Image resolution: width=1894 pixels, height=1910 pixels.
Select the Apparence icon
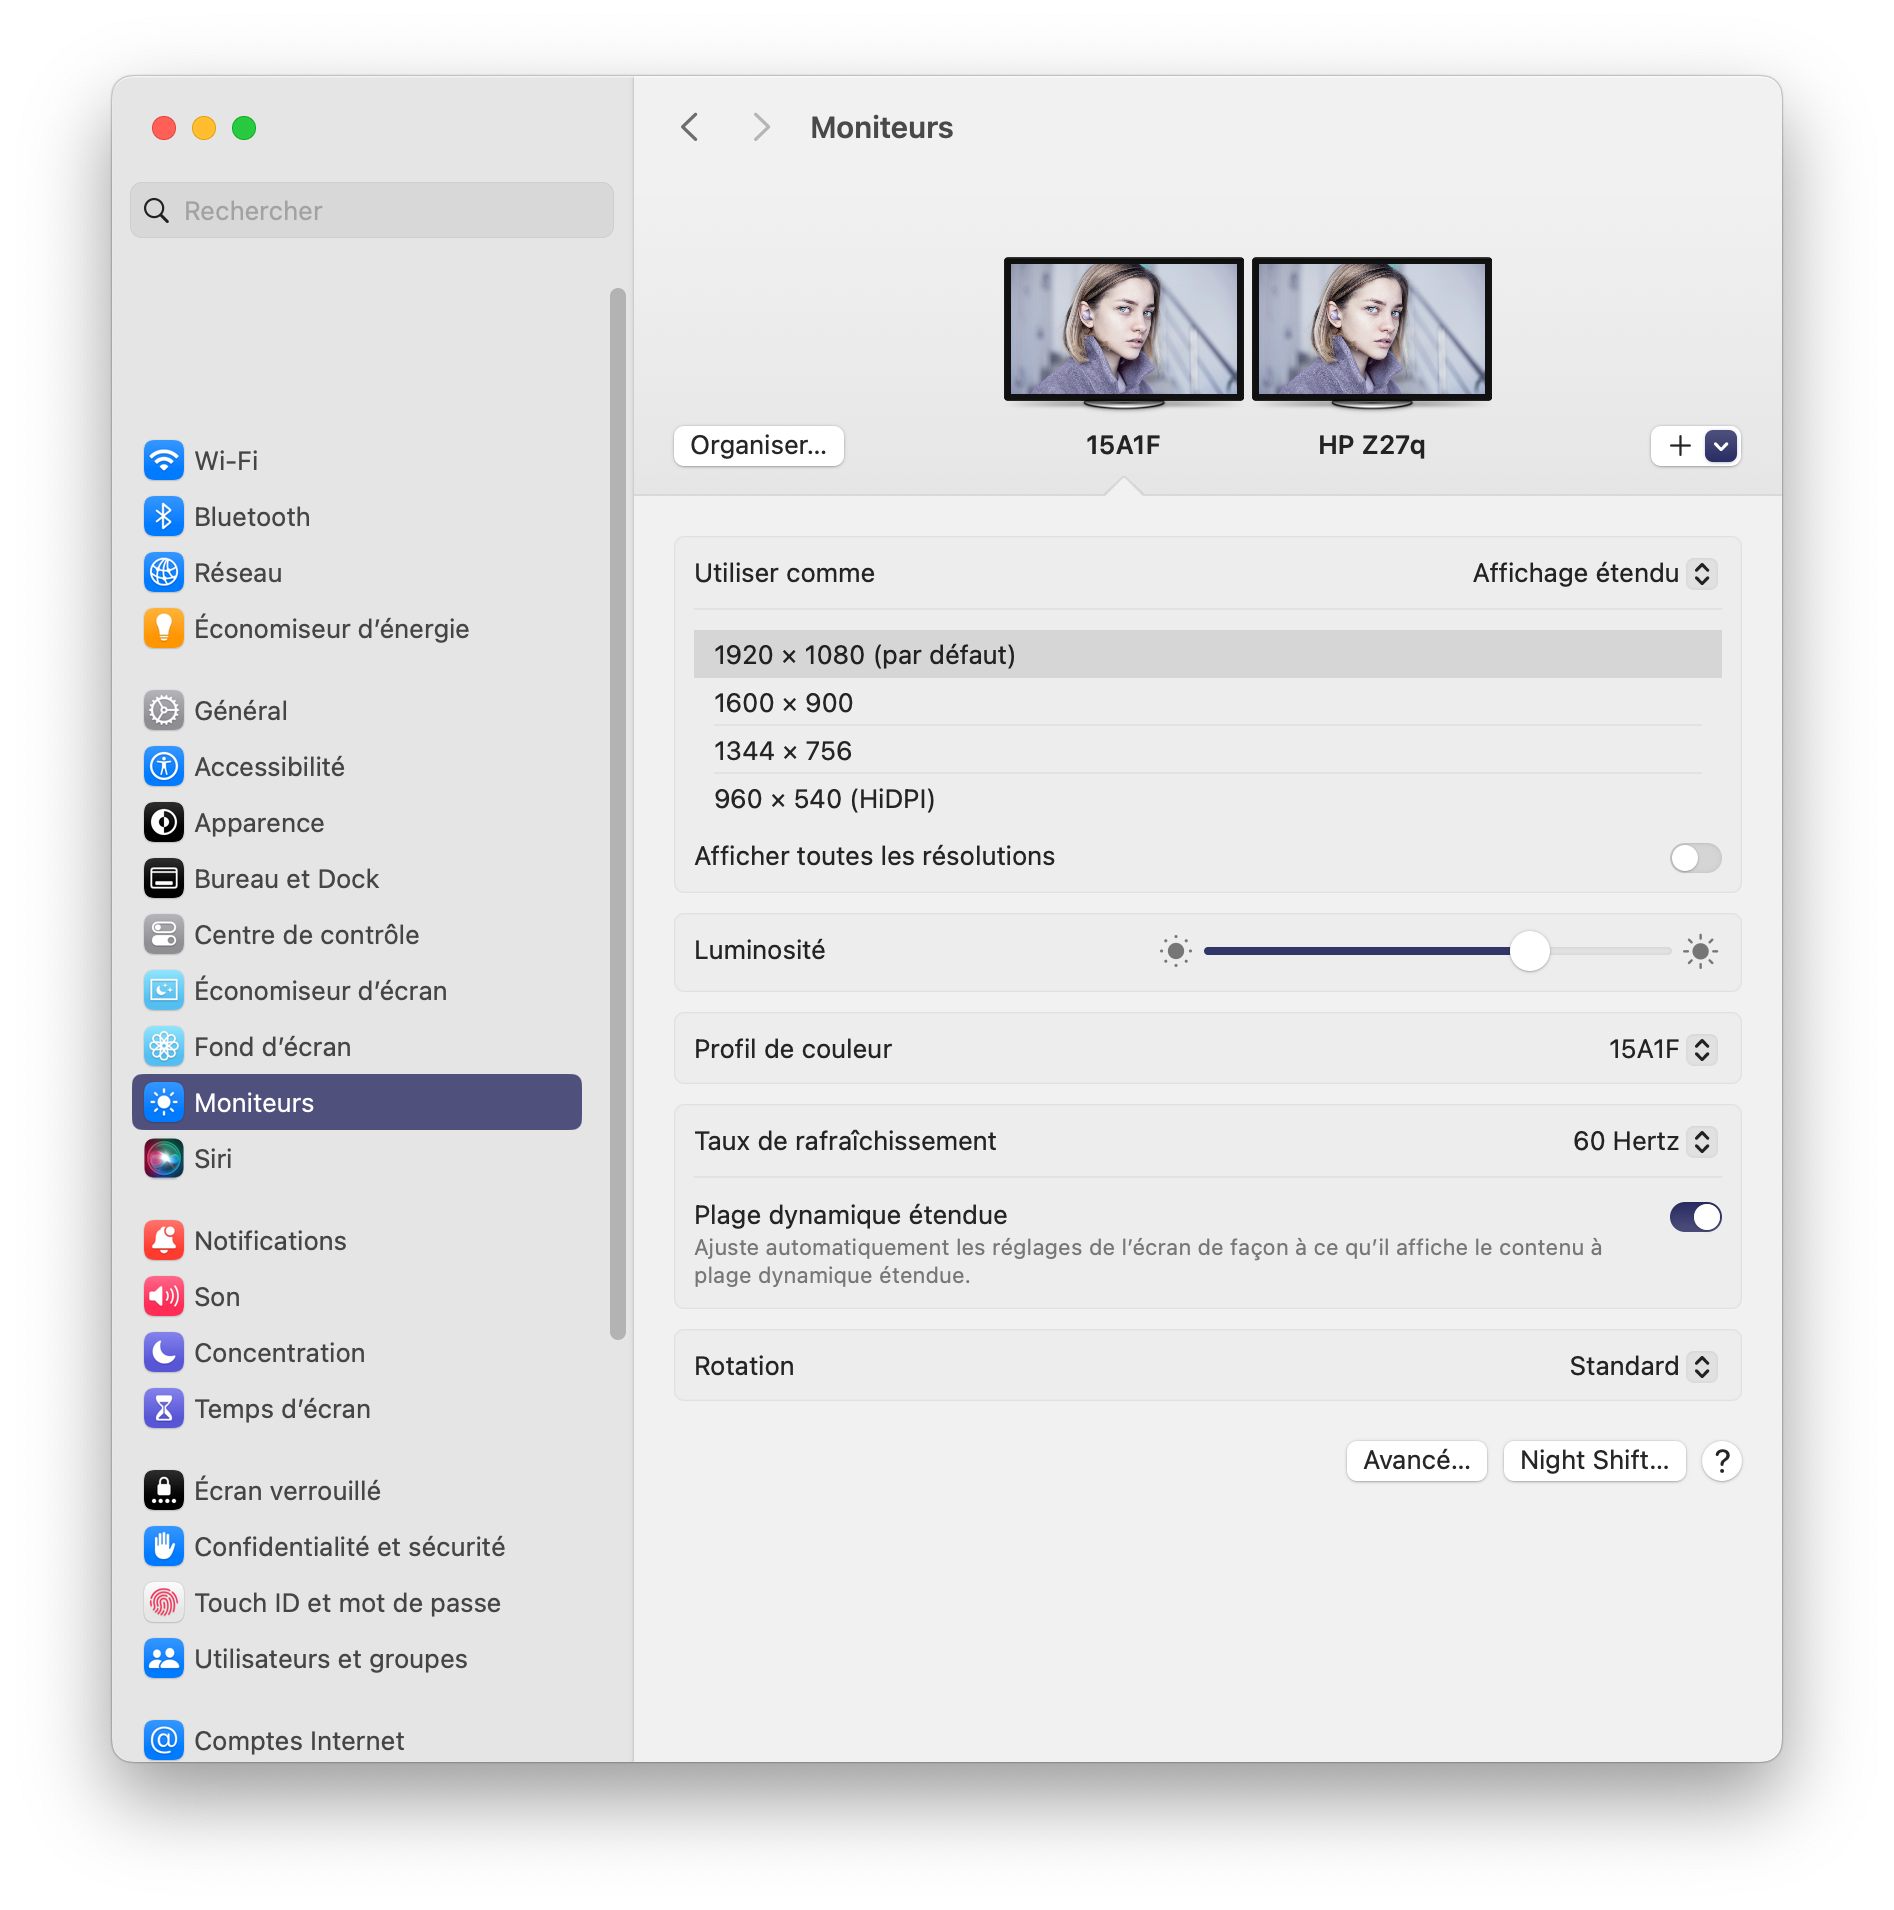tap(164, 823)
